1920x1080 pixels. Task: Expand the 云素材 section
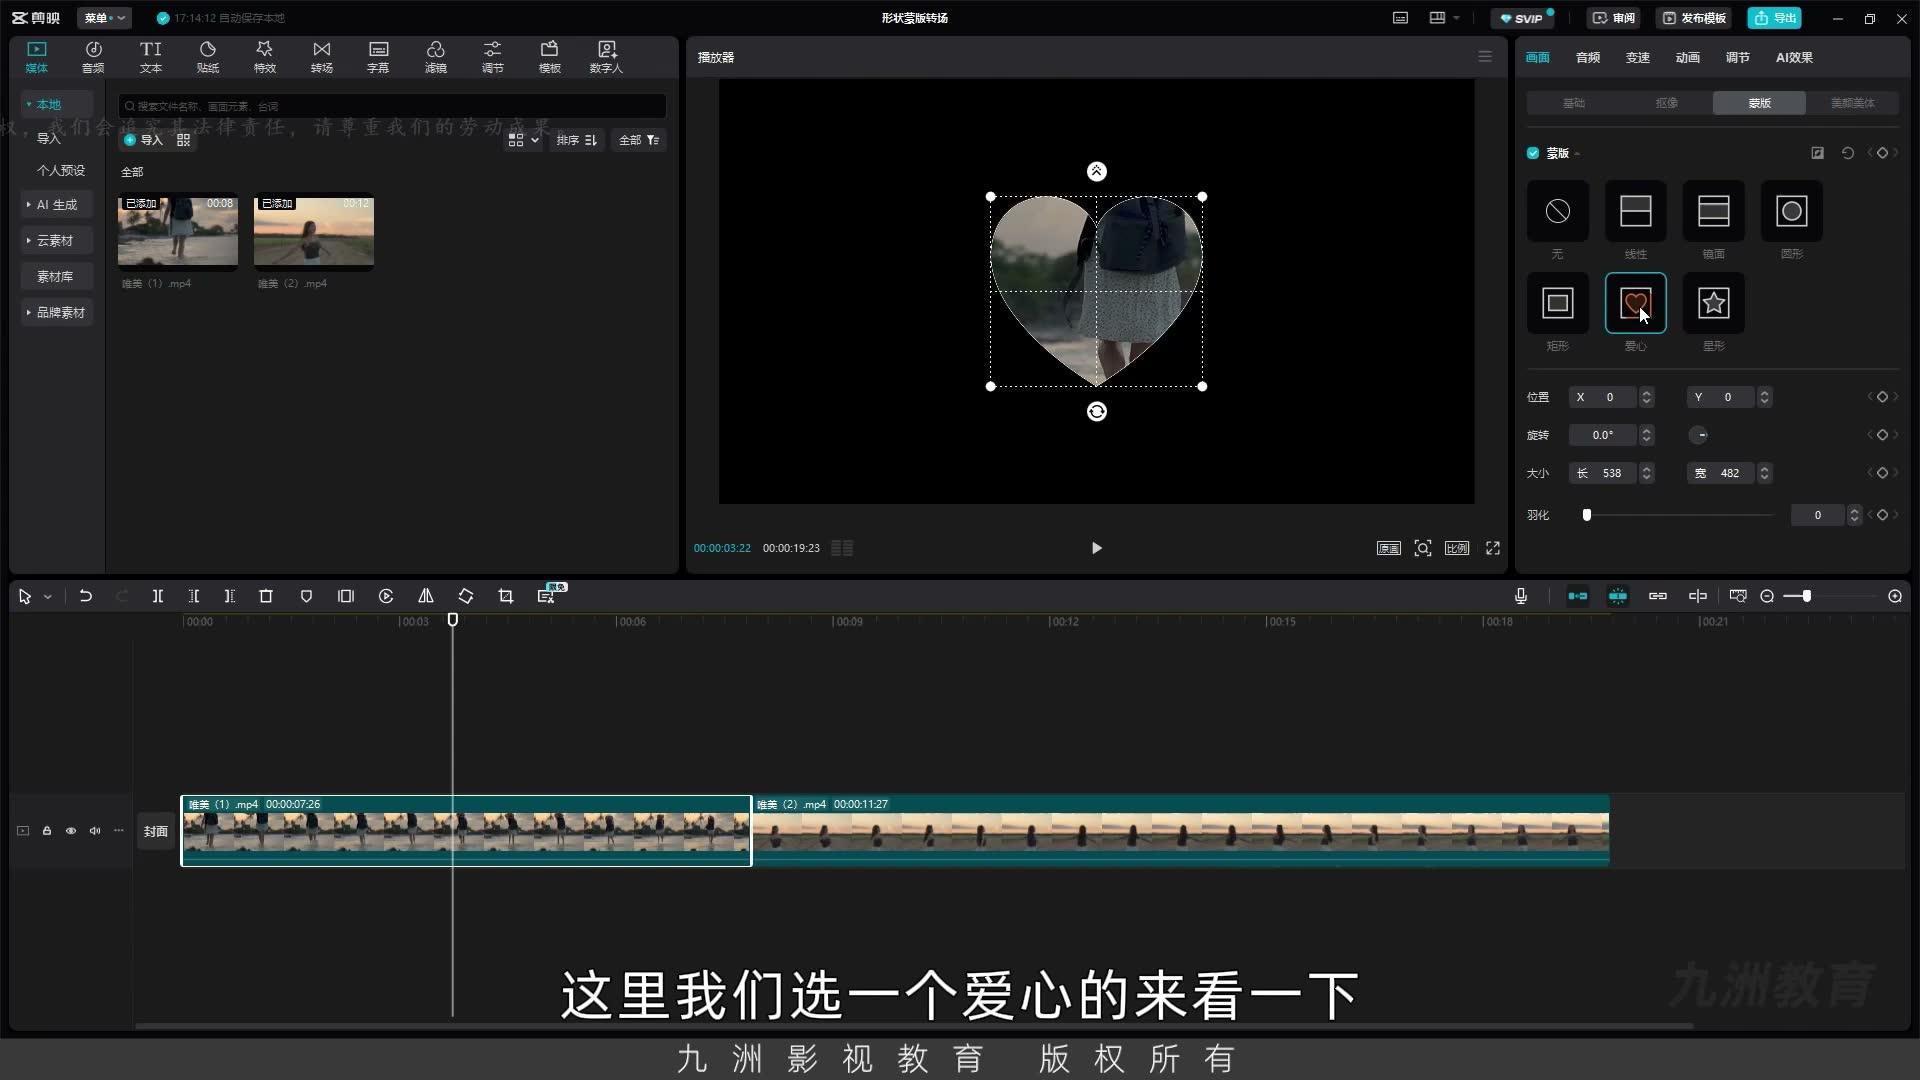[x=57, y=240]
